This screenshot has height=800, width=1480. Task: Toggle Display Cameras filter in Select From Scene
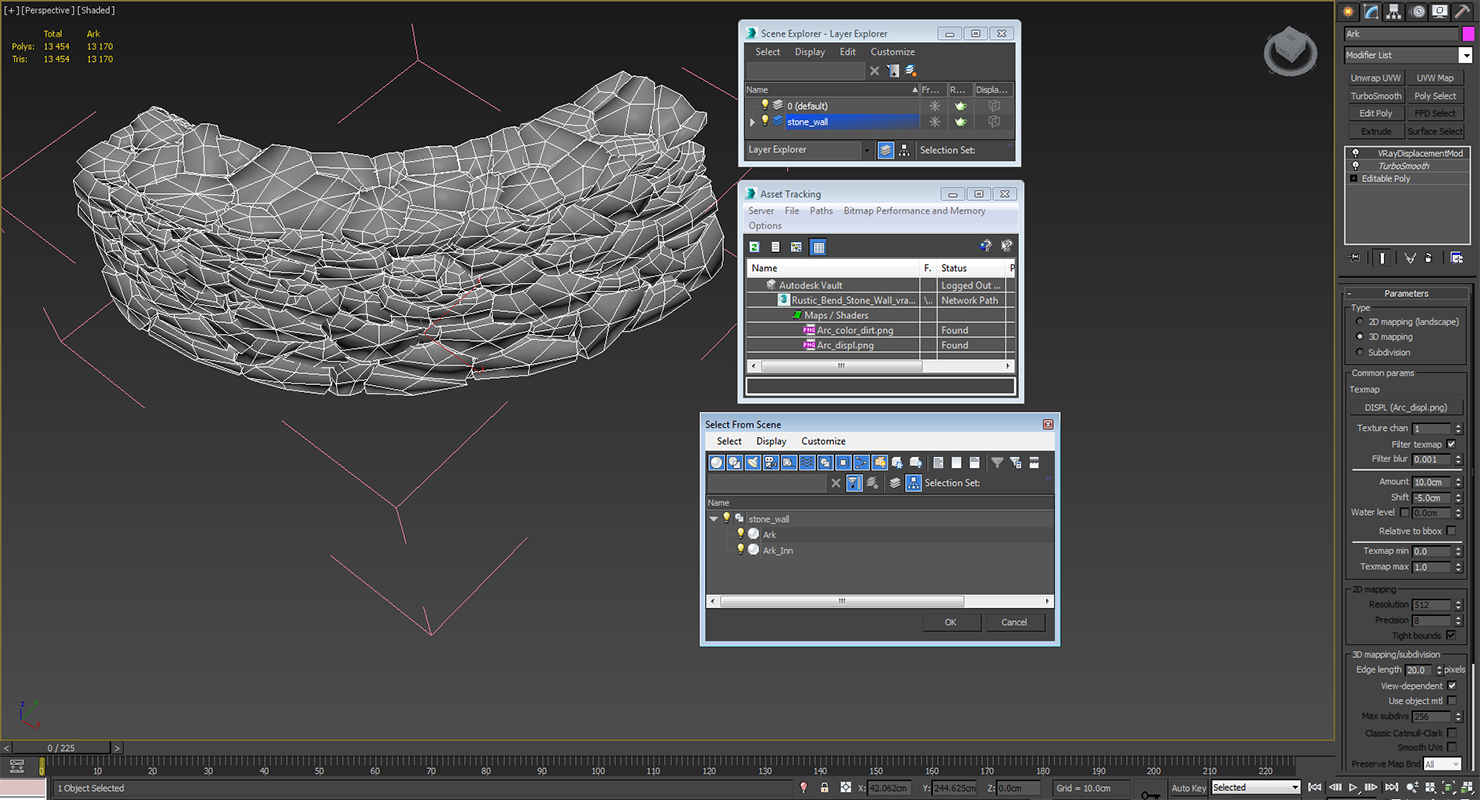click(770, 462)
